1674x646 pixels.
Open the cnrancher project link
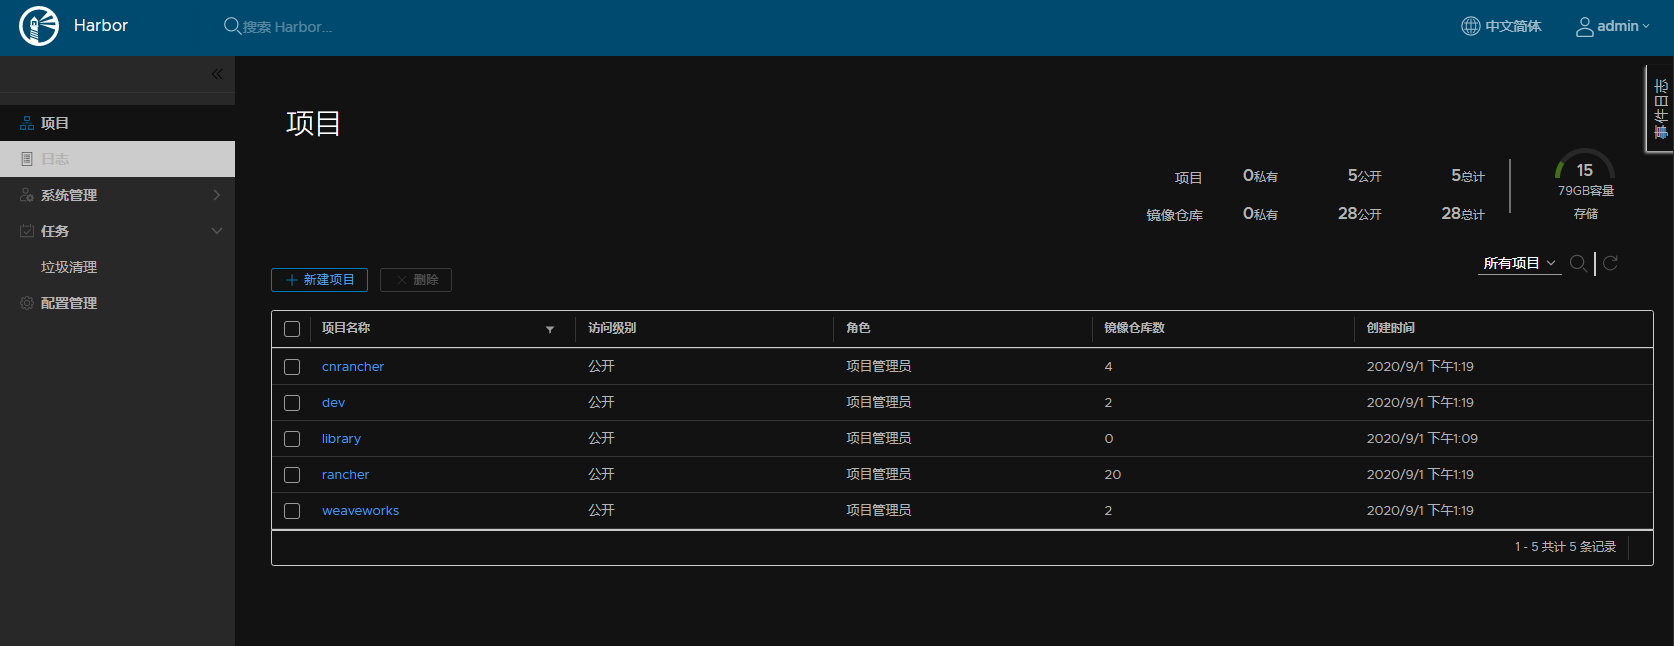pos(353,367)
